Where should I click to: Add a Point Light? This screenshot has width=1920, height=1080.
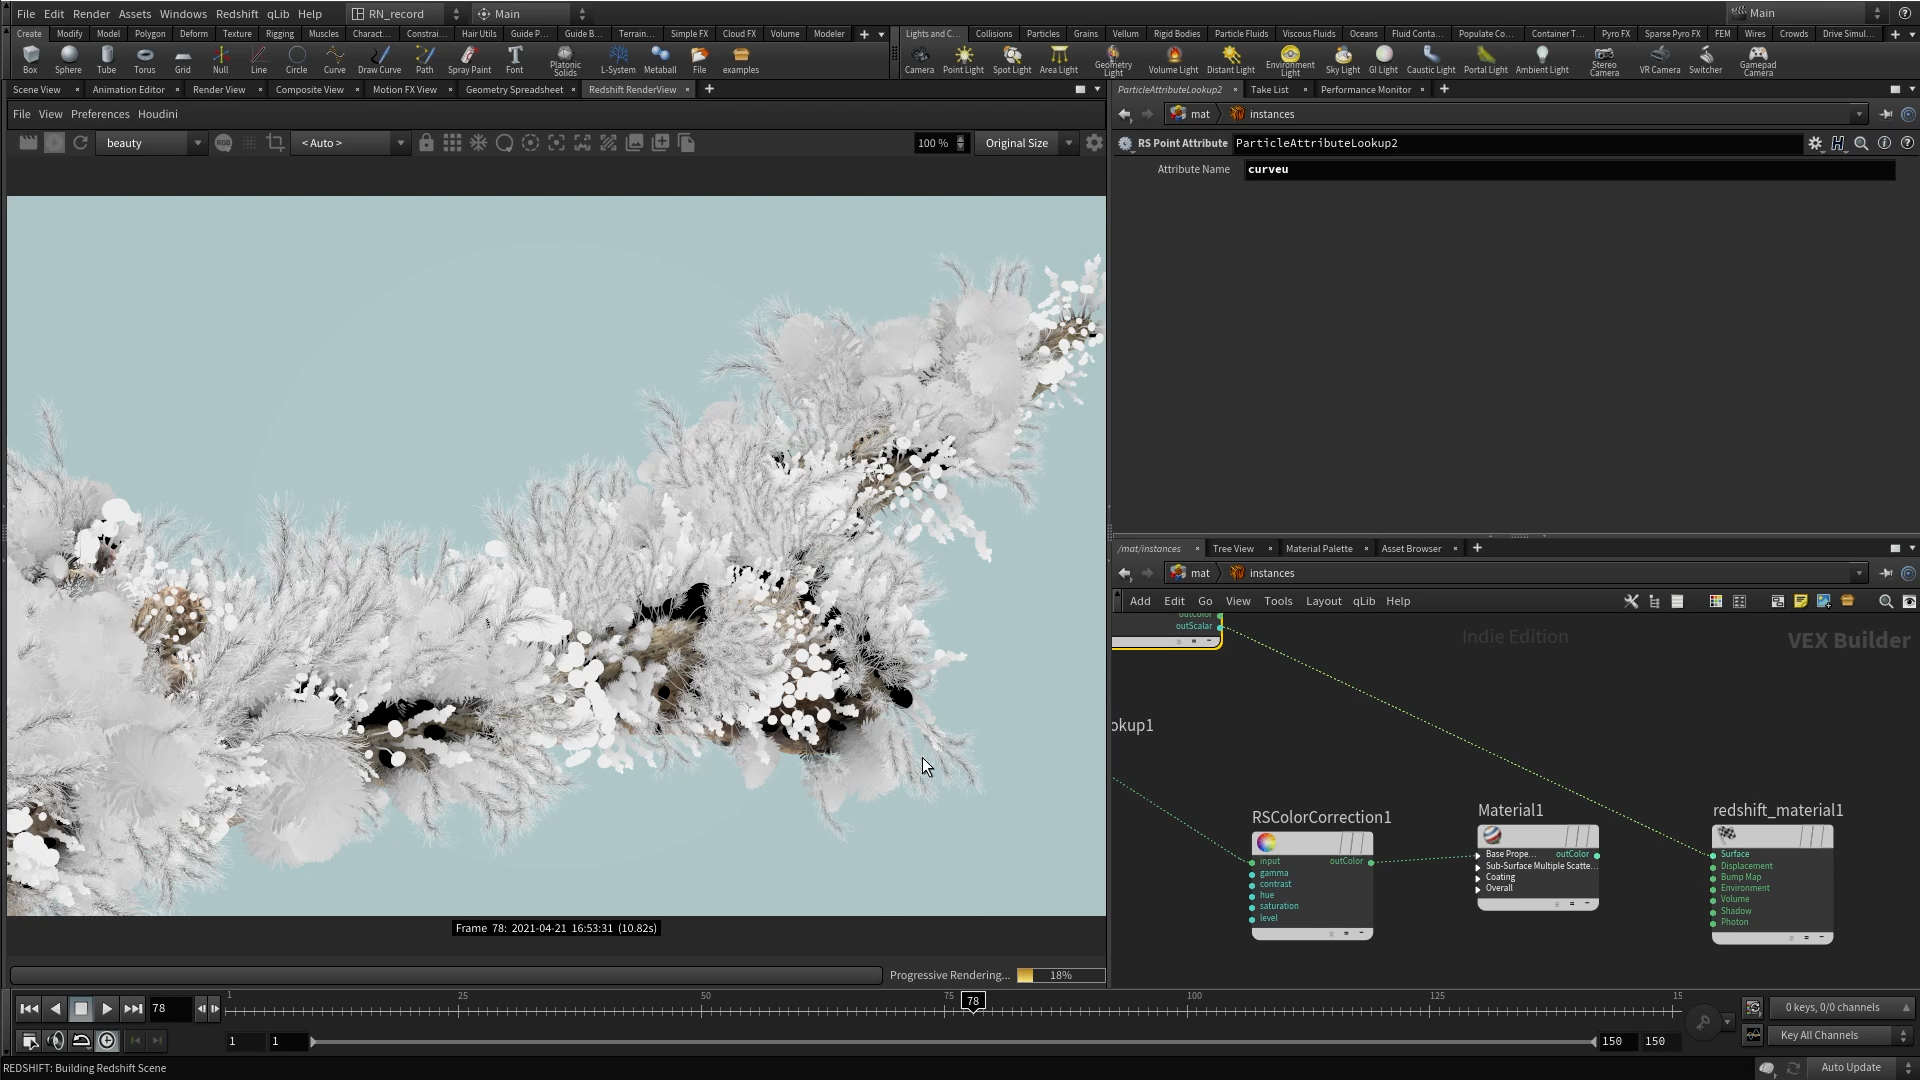pyautogui.click(x=963, y=60)
